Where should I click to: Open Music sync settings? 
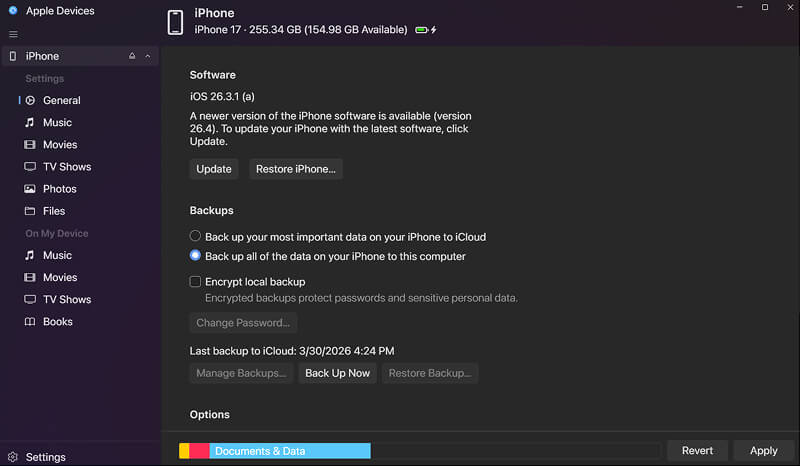coord(57,122)
